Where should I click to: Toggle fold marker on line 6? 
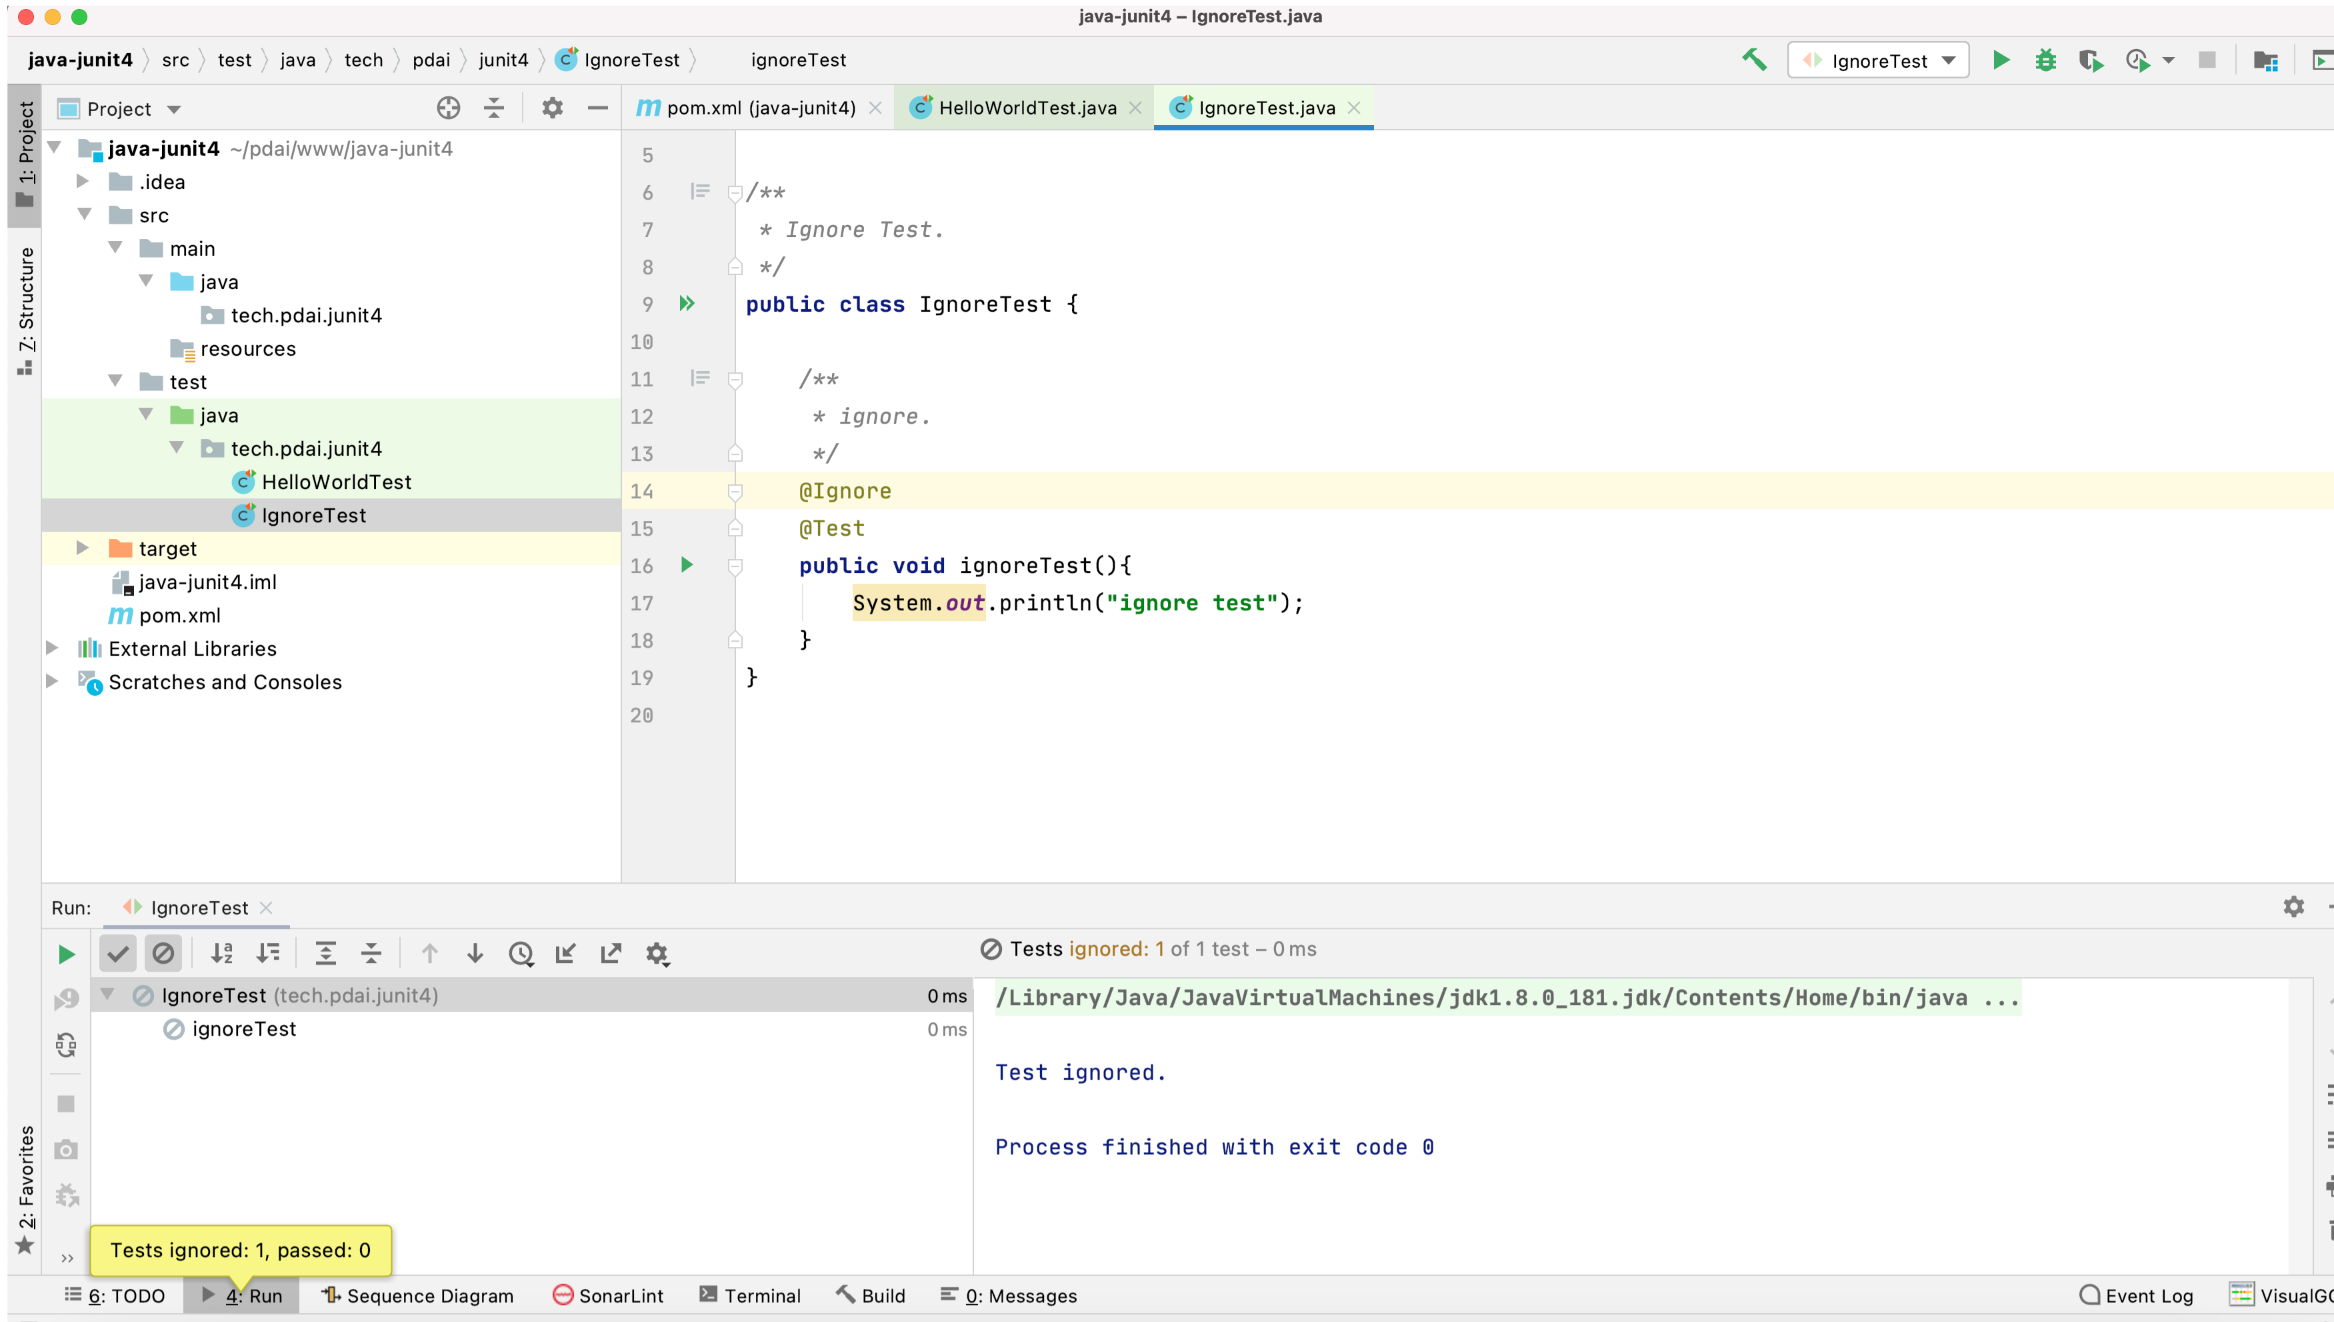pyautogui.click(x=735, y=193)
